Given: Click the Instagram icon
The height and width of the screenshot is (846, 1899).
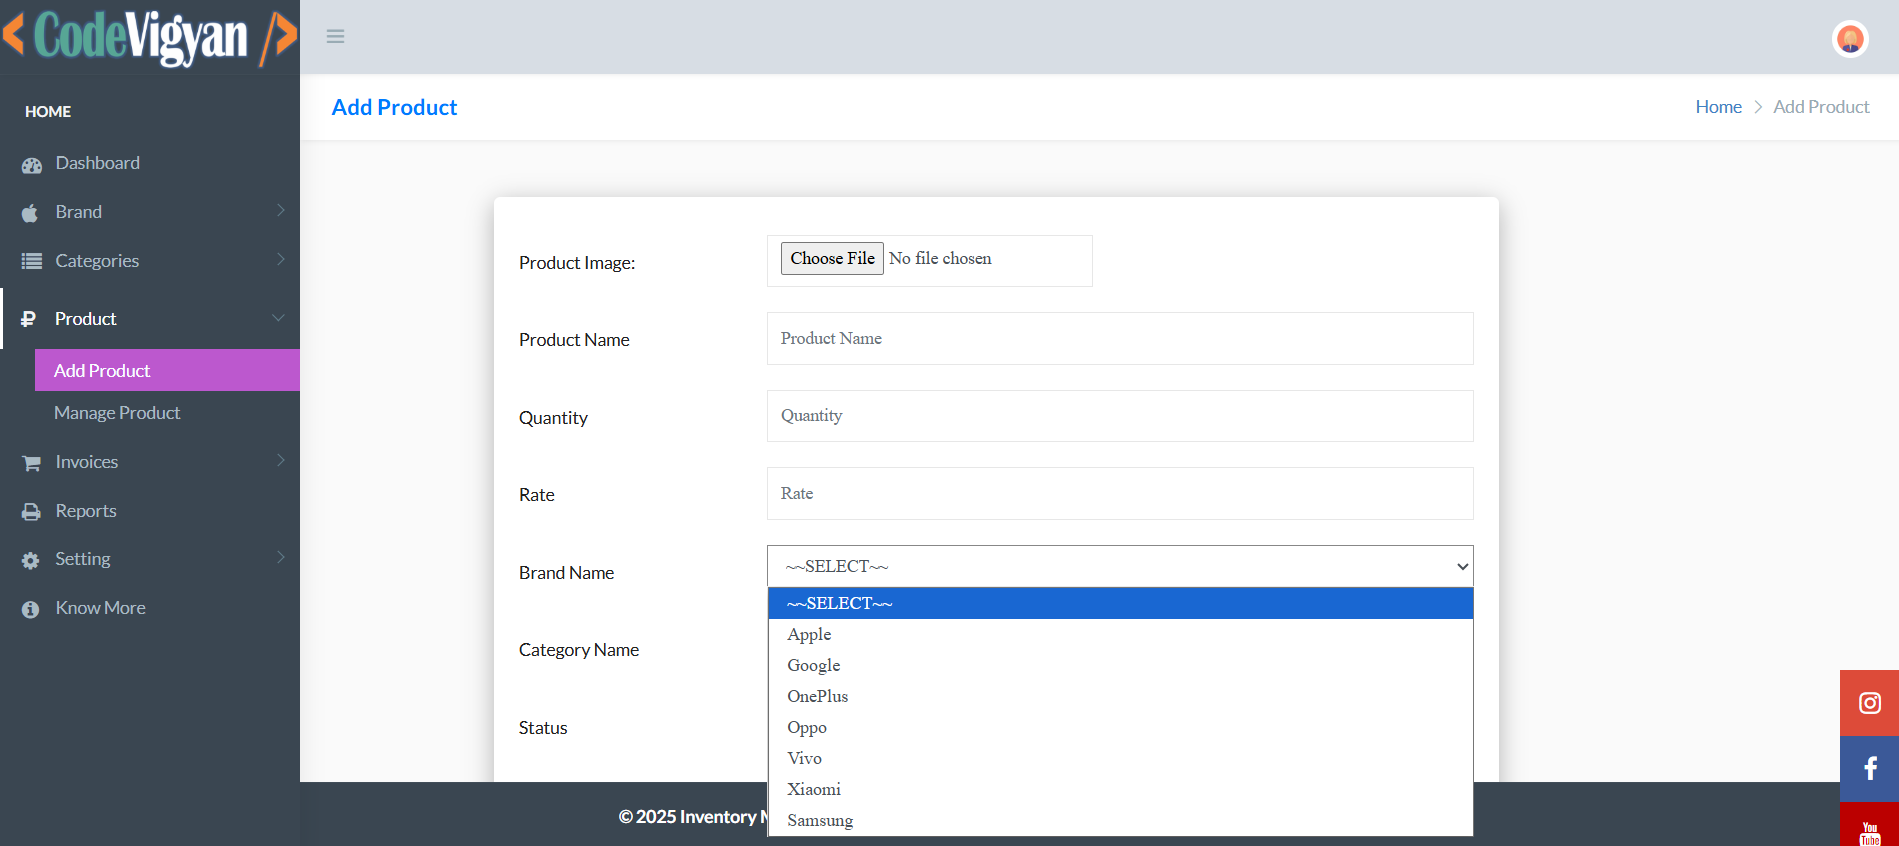Looking at the screenshot, I should [x=1869, y=703].
